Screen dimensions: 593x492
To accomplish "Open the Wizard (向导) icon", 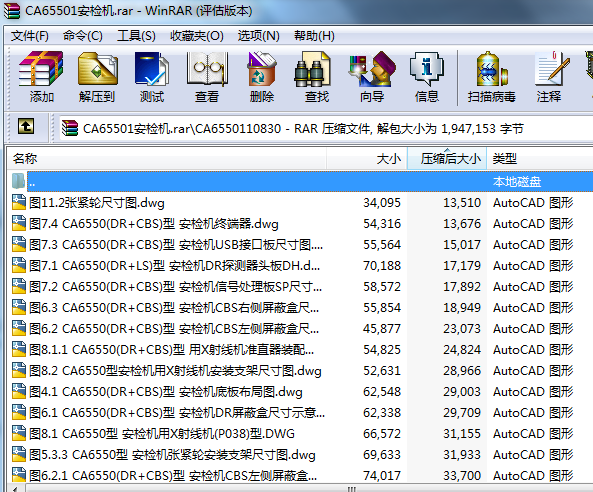I will [372, 69].
